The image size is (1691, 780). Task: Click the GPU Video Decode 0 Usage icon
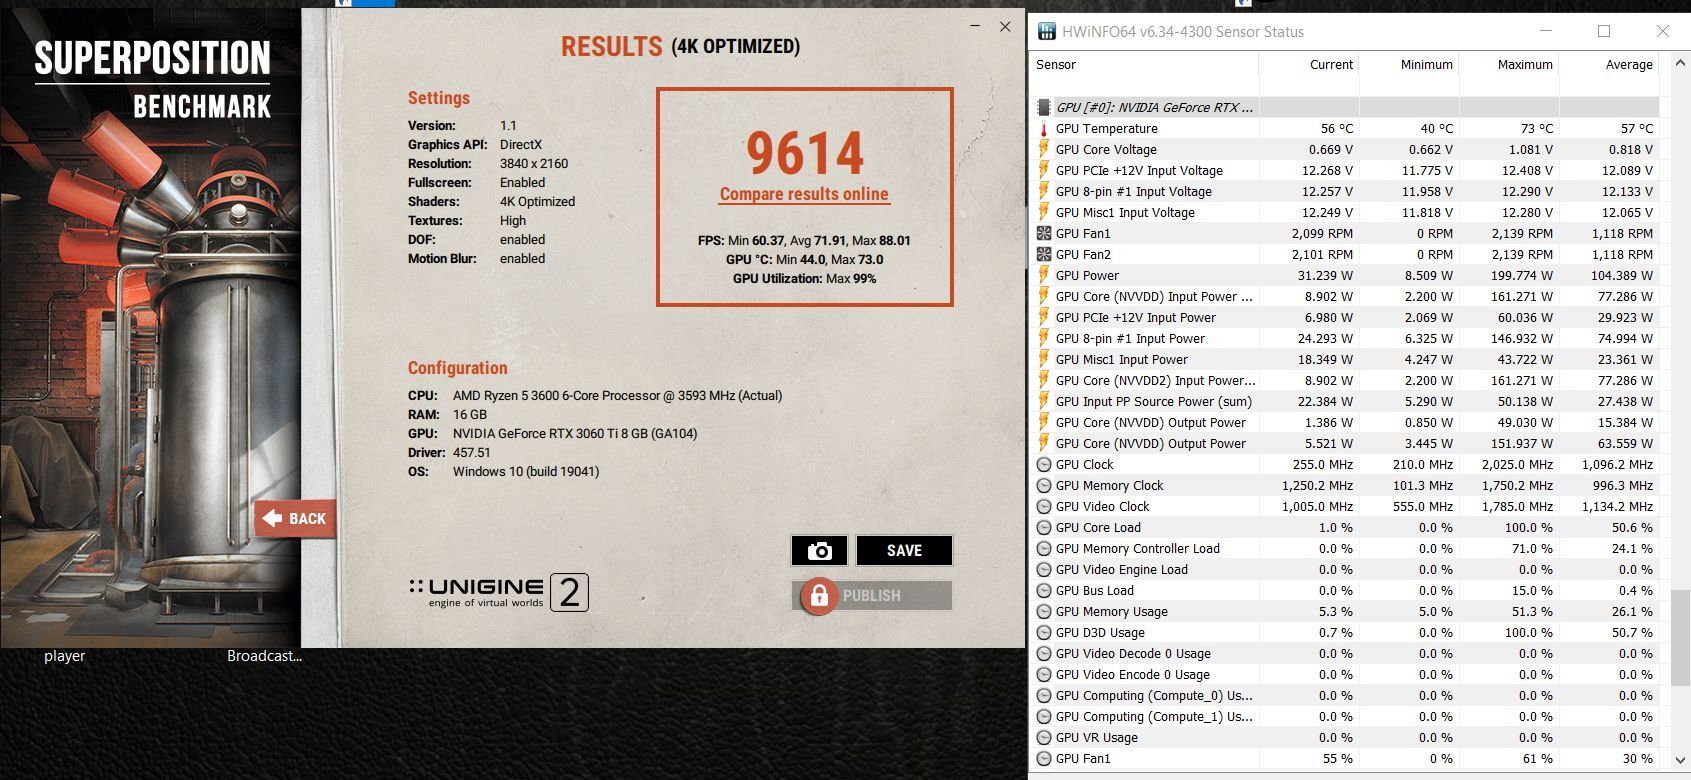[1044, 654]
